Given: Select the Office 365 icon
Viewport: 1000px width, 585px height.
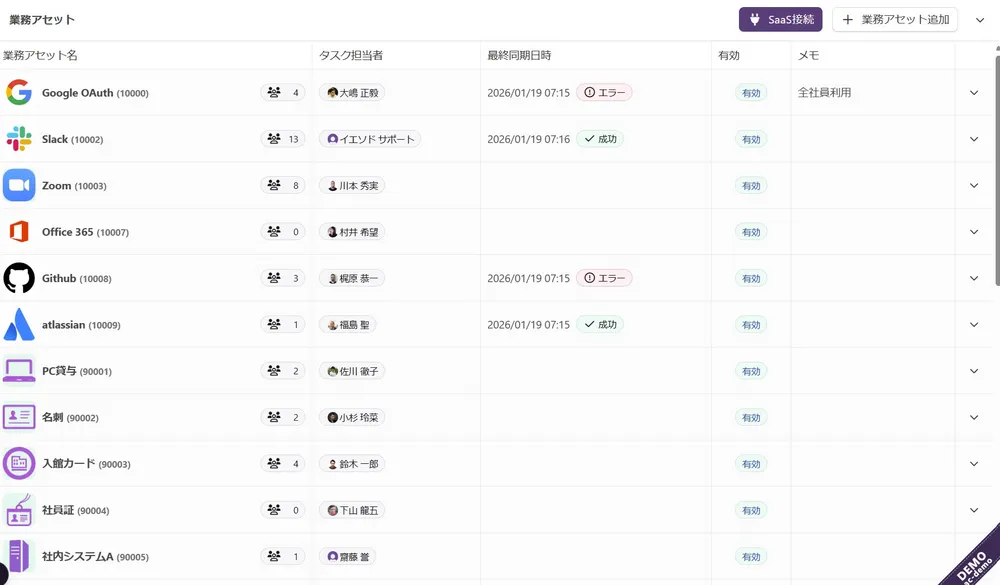Looking at the screenshot, I should [x=19, y=231].
